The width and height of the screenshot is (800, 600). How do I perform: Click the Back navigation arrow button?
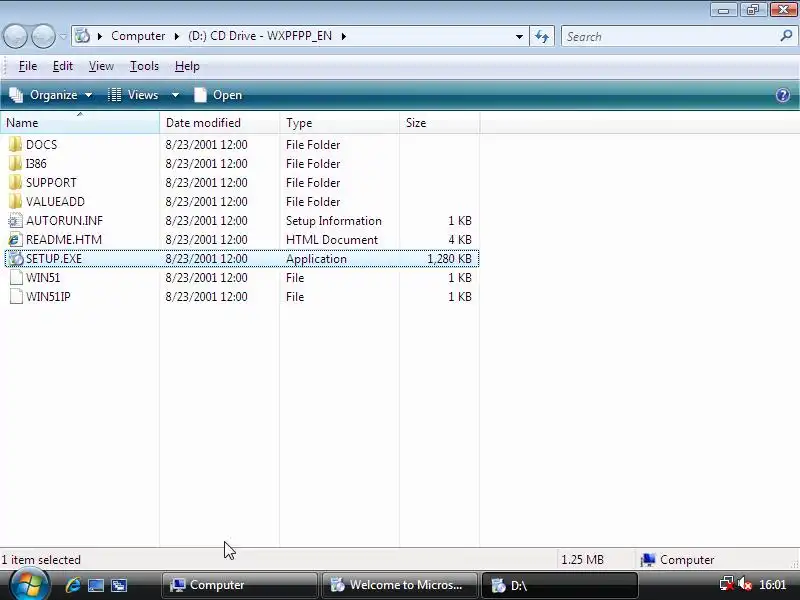15,37
